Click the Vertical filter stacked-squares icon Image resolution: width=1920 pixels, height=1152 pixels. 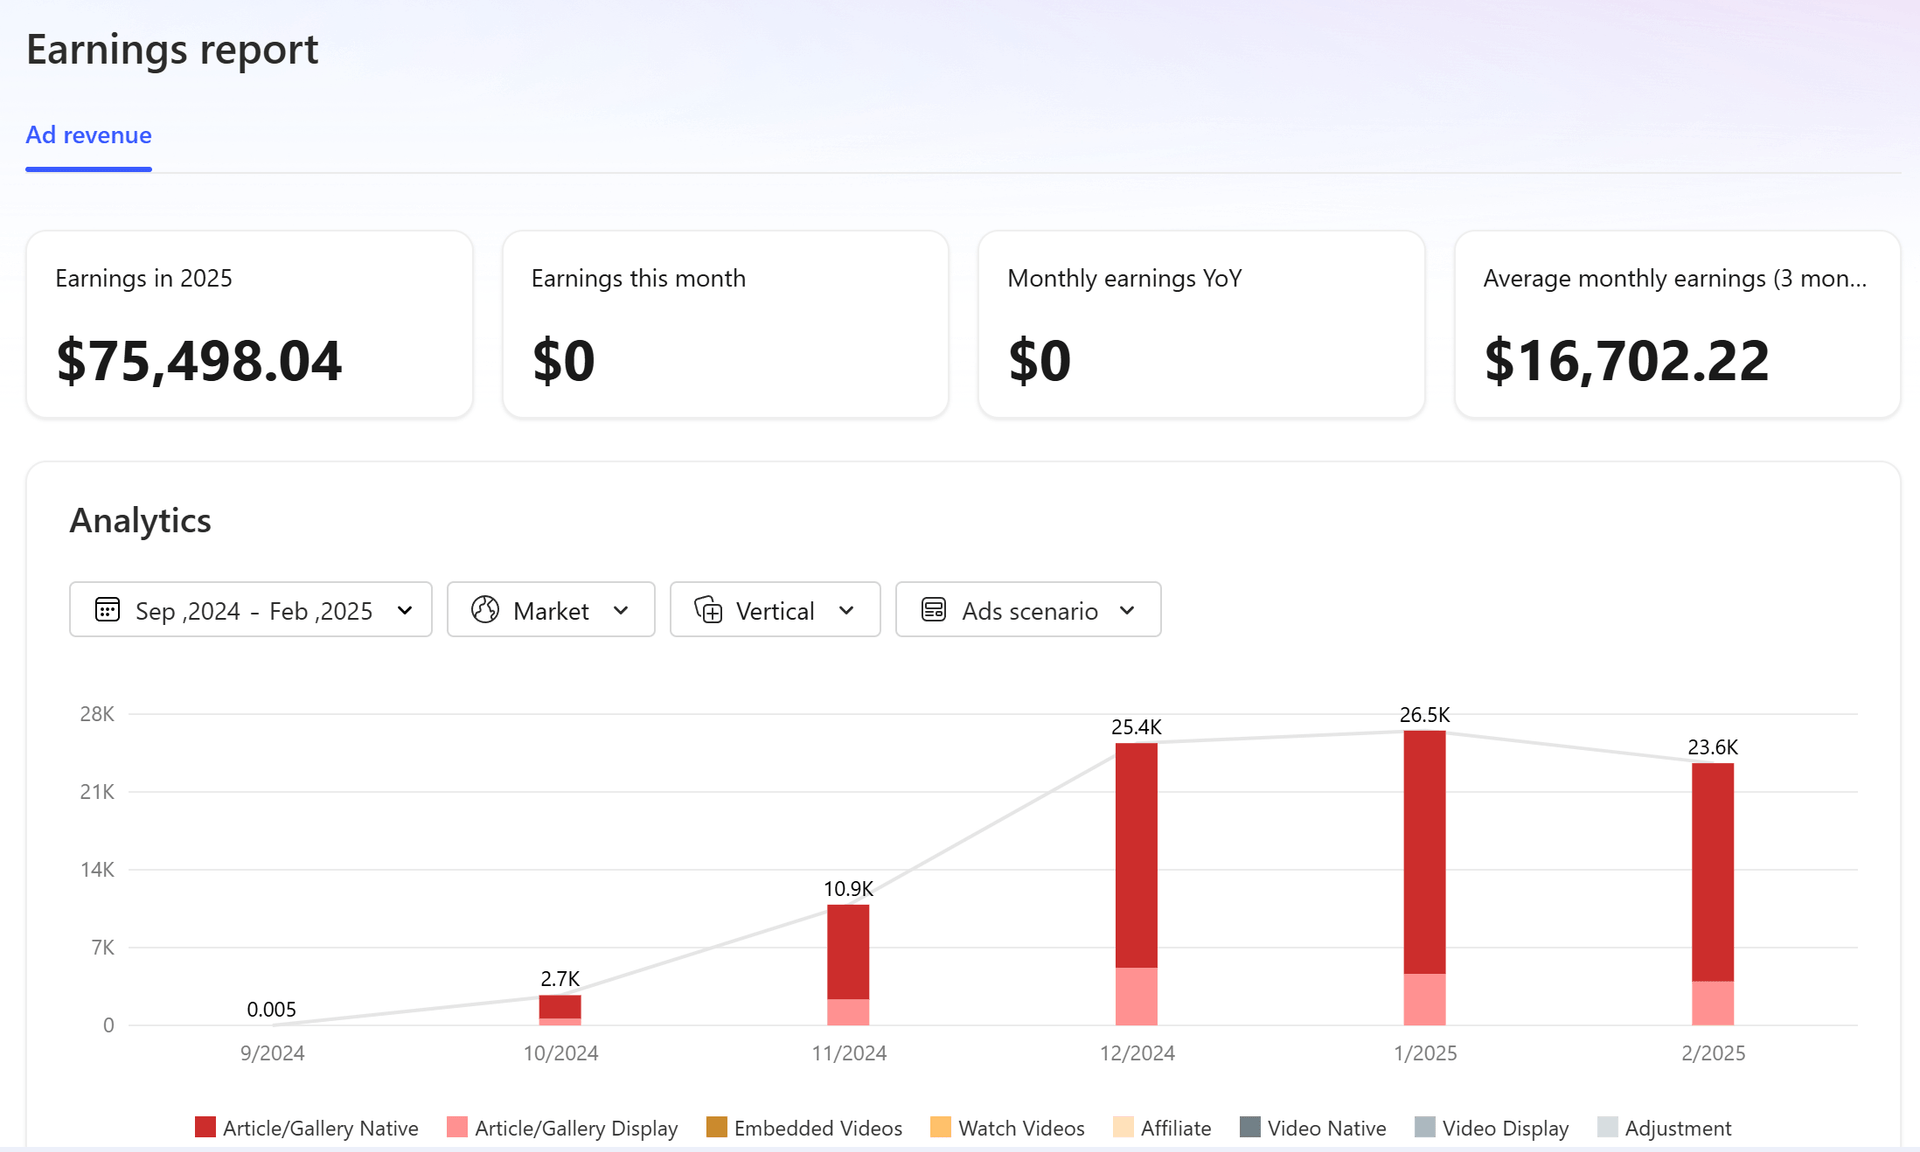click(x=708, y=609)
